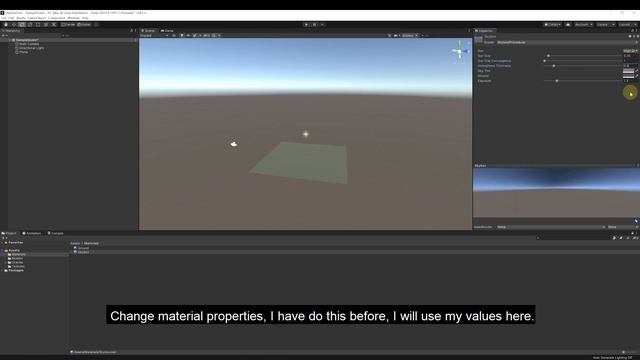Expand the Packages folder in Project

[2, 270]
